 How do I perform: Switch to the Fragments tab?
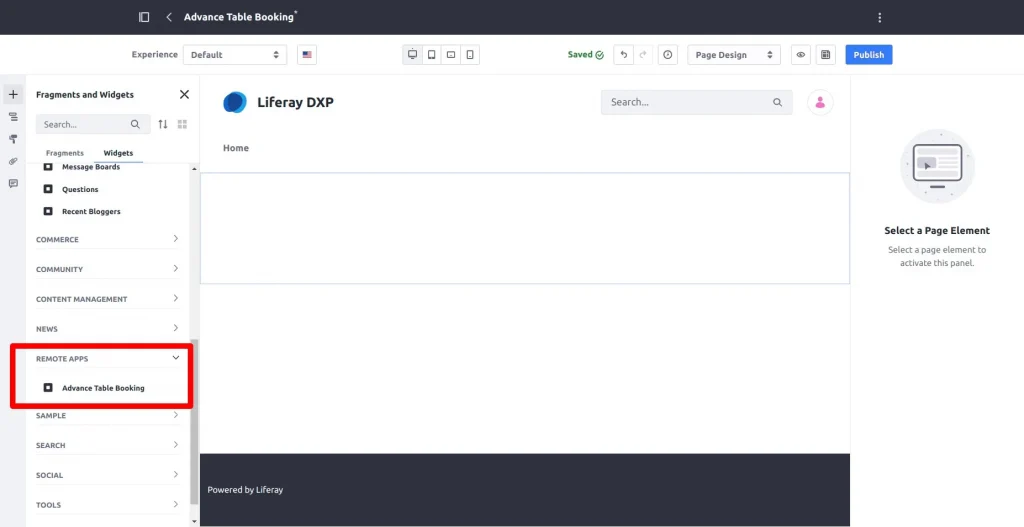[x=65, y=153]
